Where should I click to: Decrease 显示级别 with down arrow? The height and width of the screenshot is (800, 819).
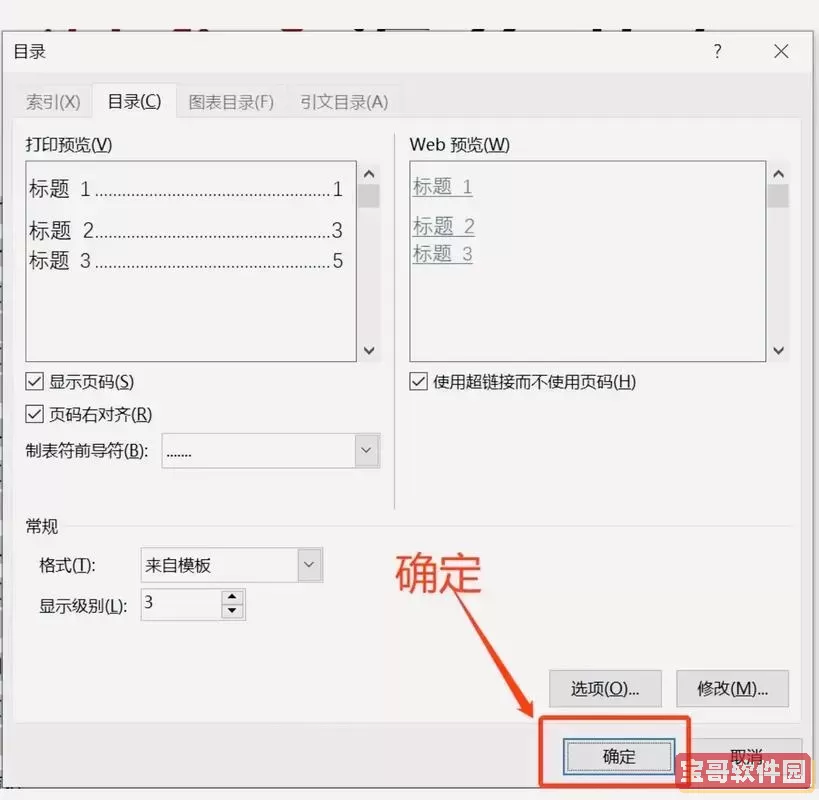tap(232, 611)
